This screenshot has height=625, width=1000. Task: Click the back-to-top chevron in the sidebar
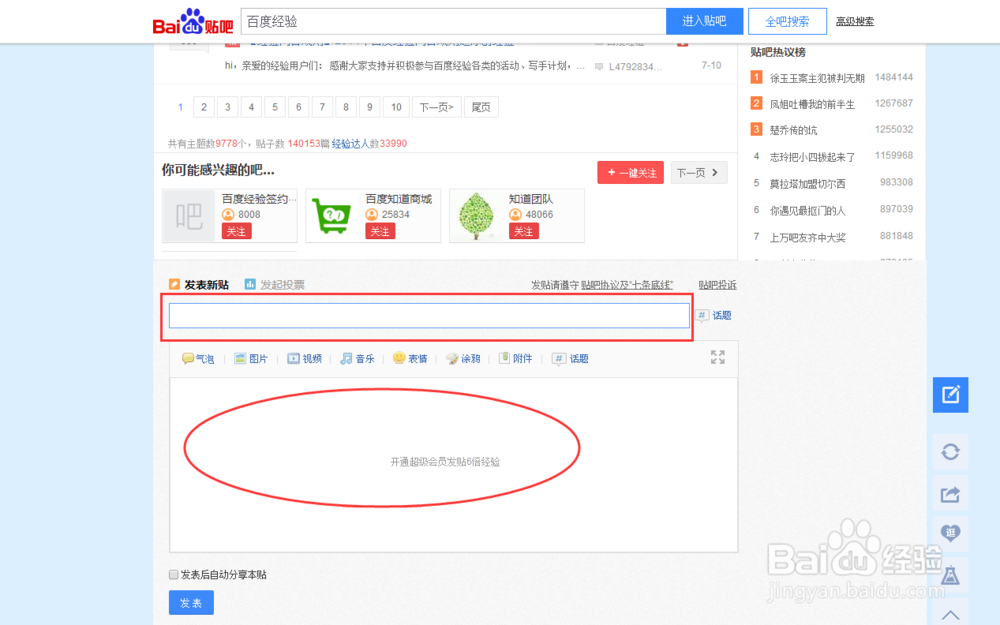tap(950, 613)
